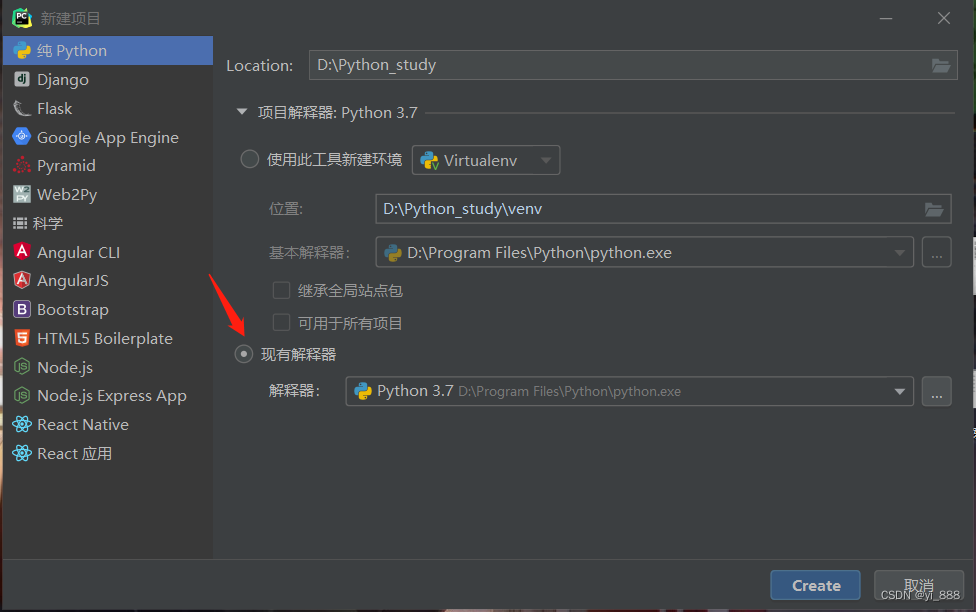Click Python icon in 解释器 combo box
The width and height of the screenshot is (976, 612).
[363, 391]
